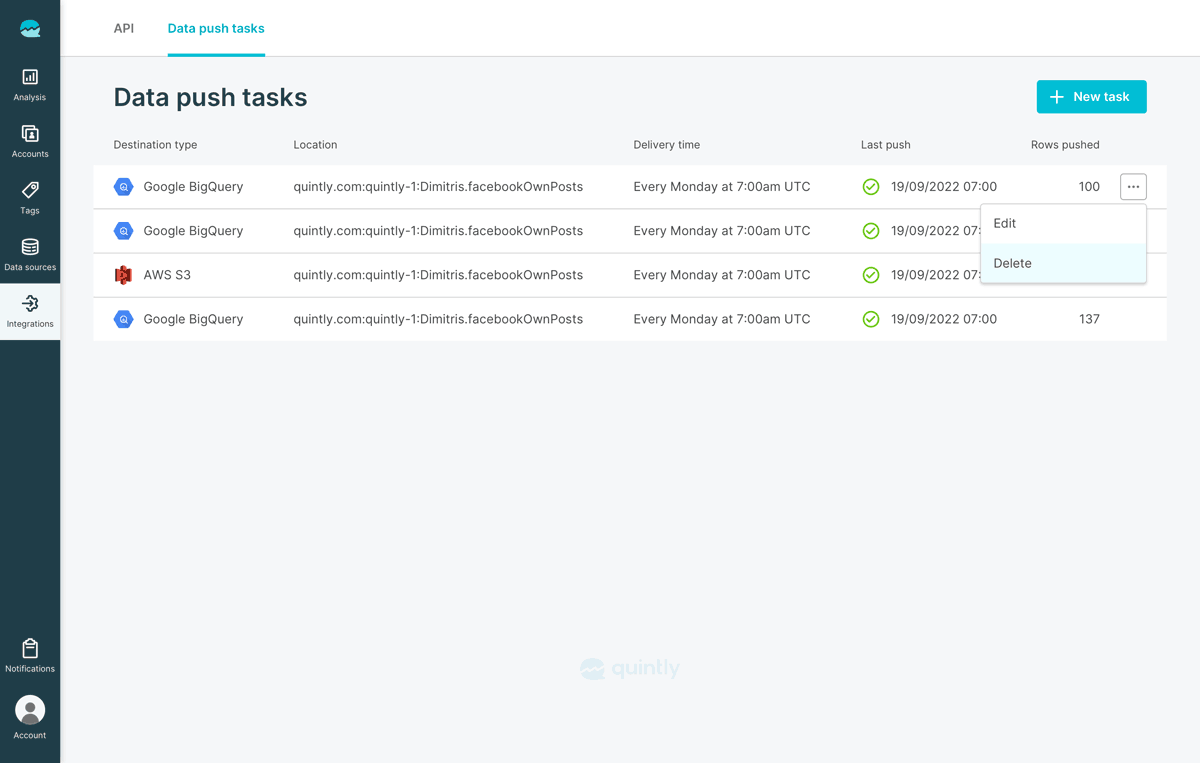Click the success checkmark in the 137-row task
This screenshot has width=1200, height=763.
(x=871, y=319)
